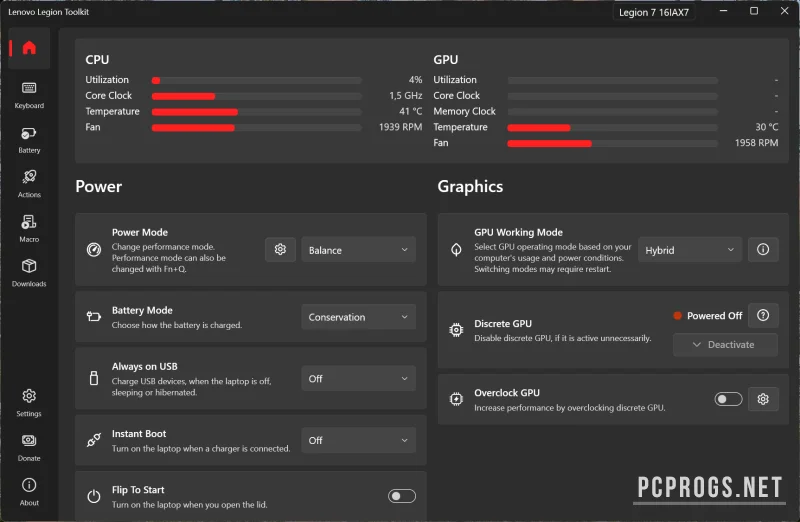Image resolution: width=800 pixels, height=522 pixels.
Task: Open Power Mode settings gear
Action: coord(280,250)
